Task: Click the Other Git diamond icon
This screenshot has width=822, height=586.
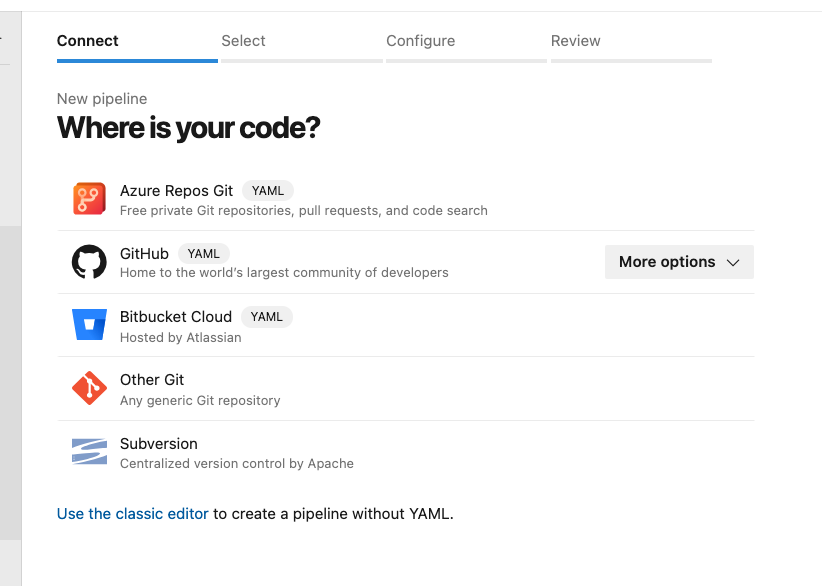Action: tap(89, 388)
